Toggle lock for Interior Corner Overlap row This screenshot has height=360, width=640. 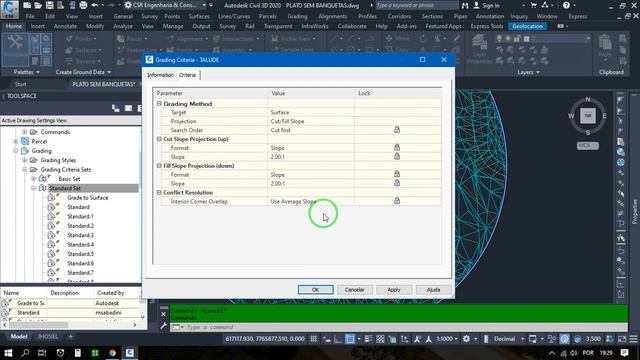(x=397, y=201)
